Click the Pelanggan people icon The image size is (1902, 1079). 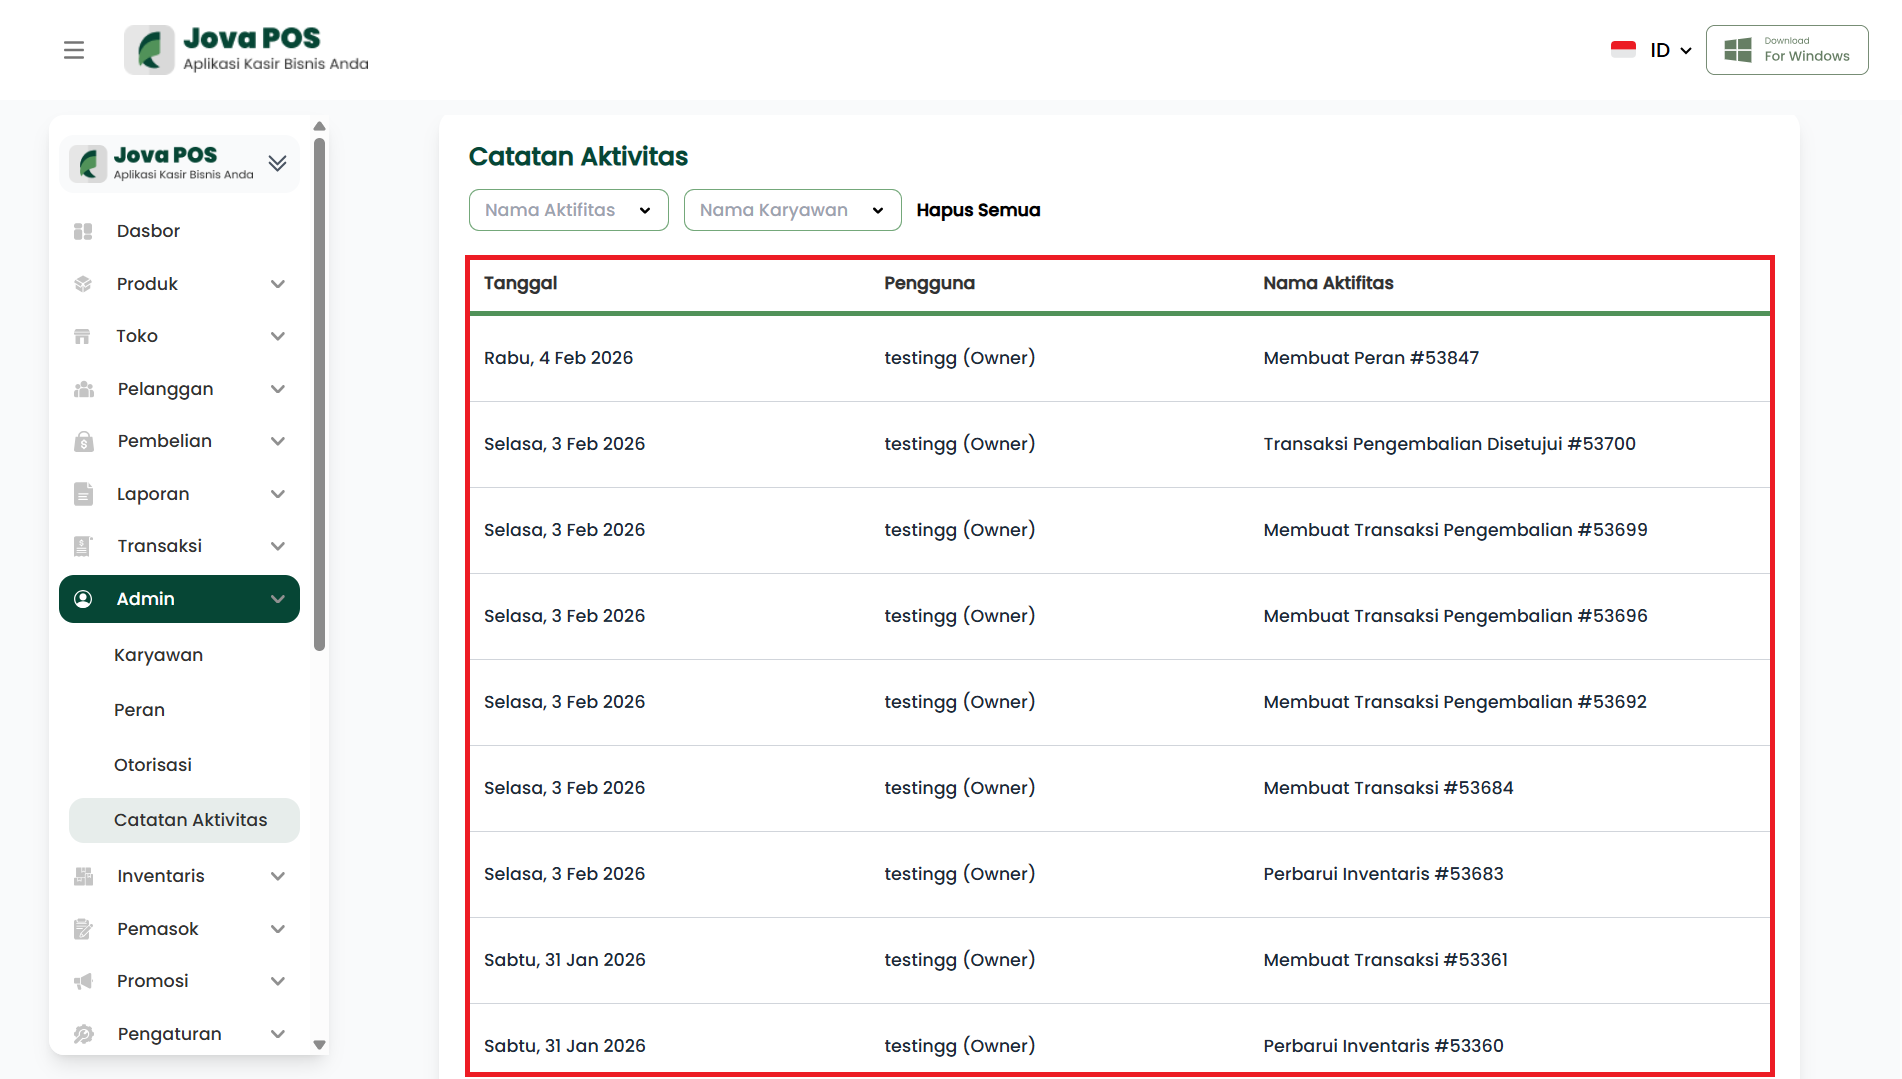[83, 389]
